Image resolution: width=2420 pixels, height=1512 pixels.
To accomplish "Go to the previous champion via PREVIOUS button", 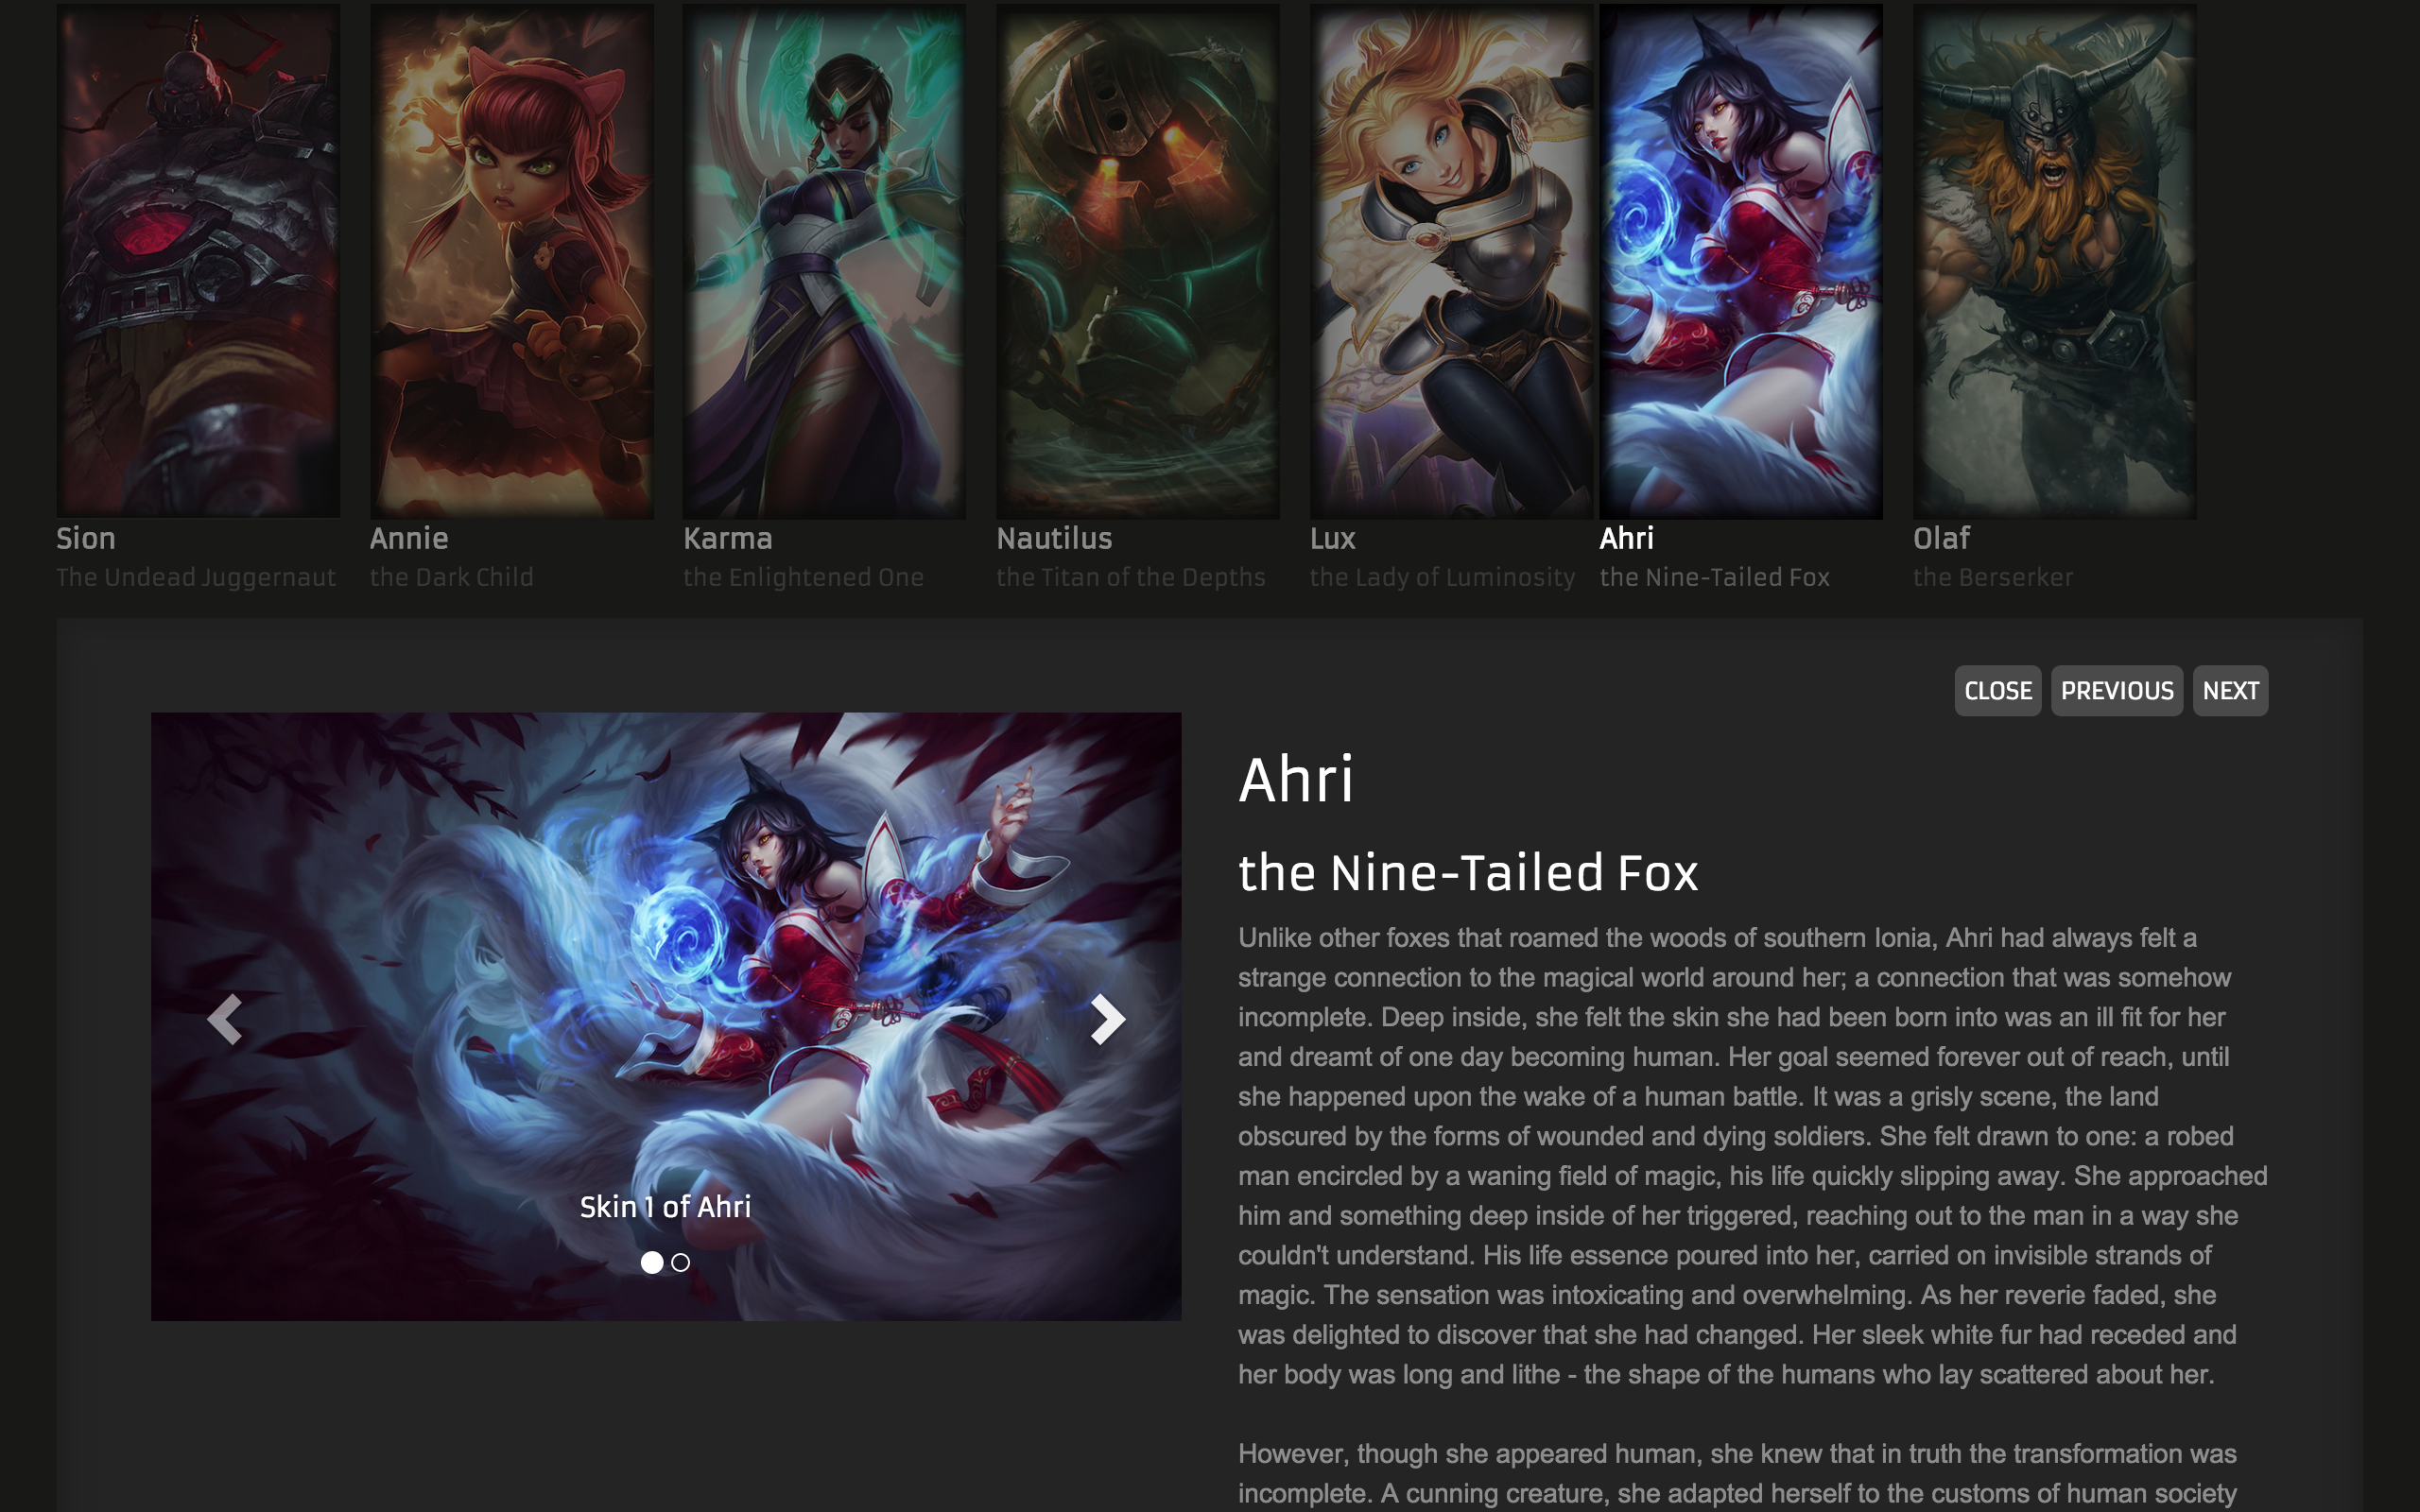I will pos(2117,691).
